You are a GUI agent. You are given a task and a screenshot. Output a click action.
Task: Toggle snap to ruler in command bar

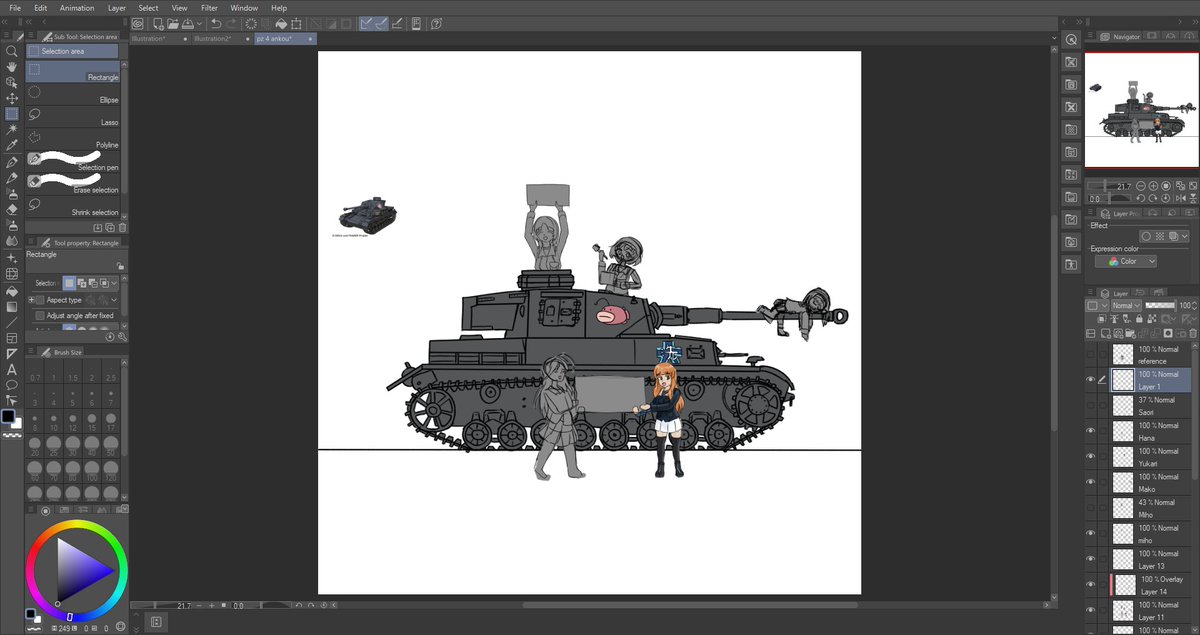(367, 23)
